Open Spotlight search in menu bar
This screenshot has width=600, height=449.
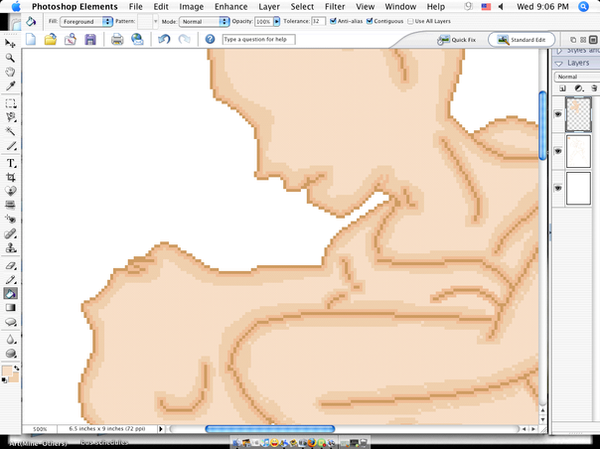pos(583,7)
